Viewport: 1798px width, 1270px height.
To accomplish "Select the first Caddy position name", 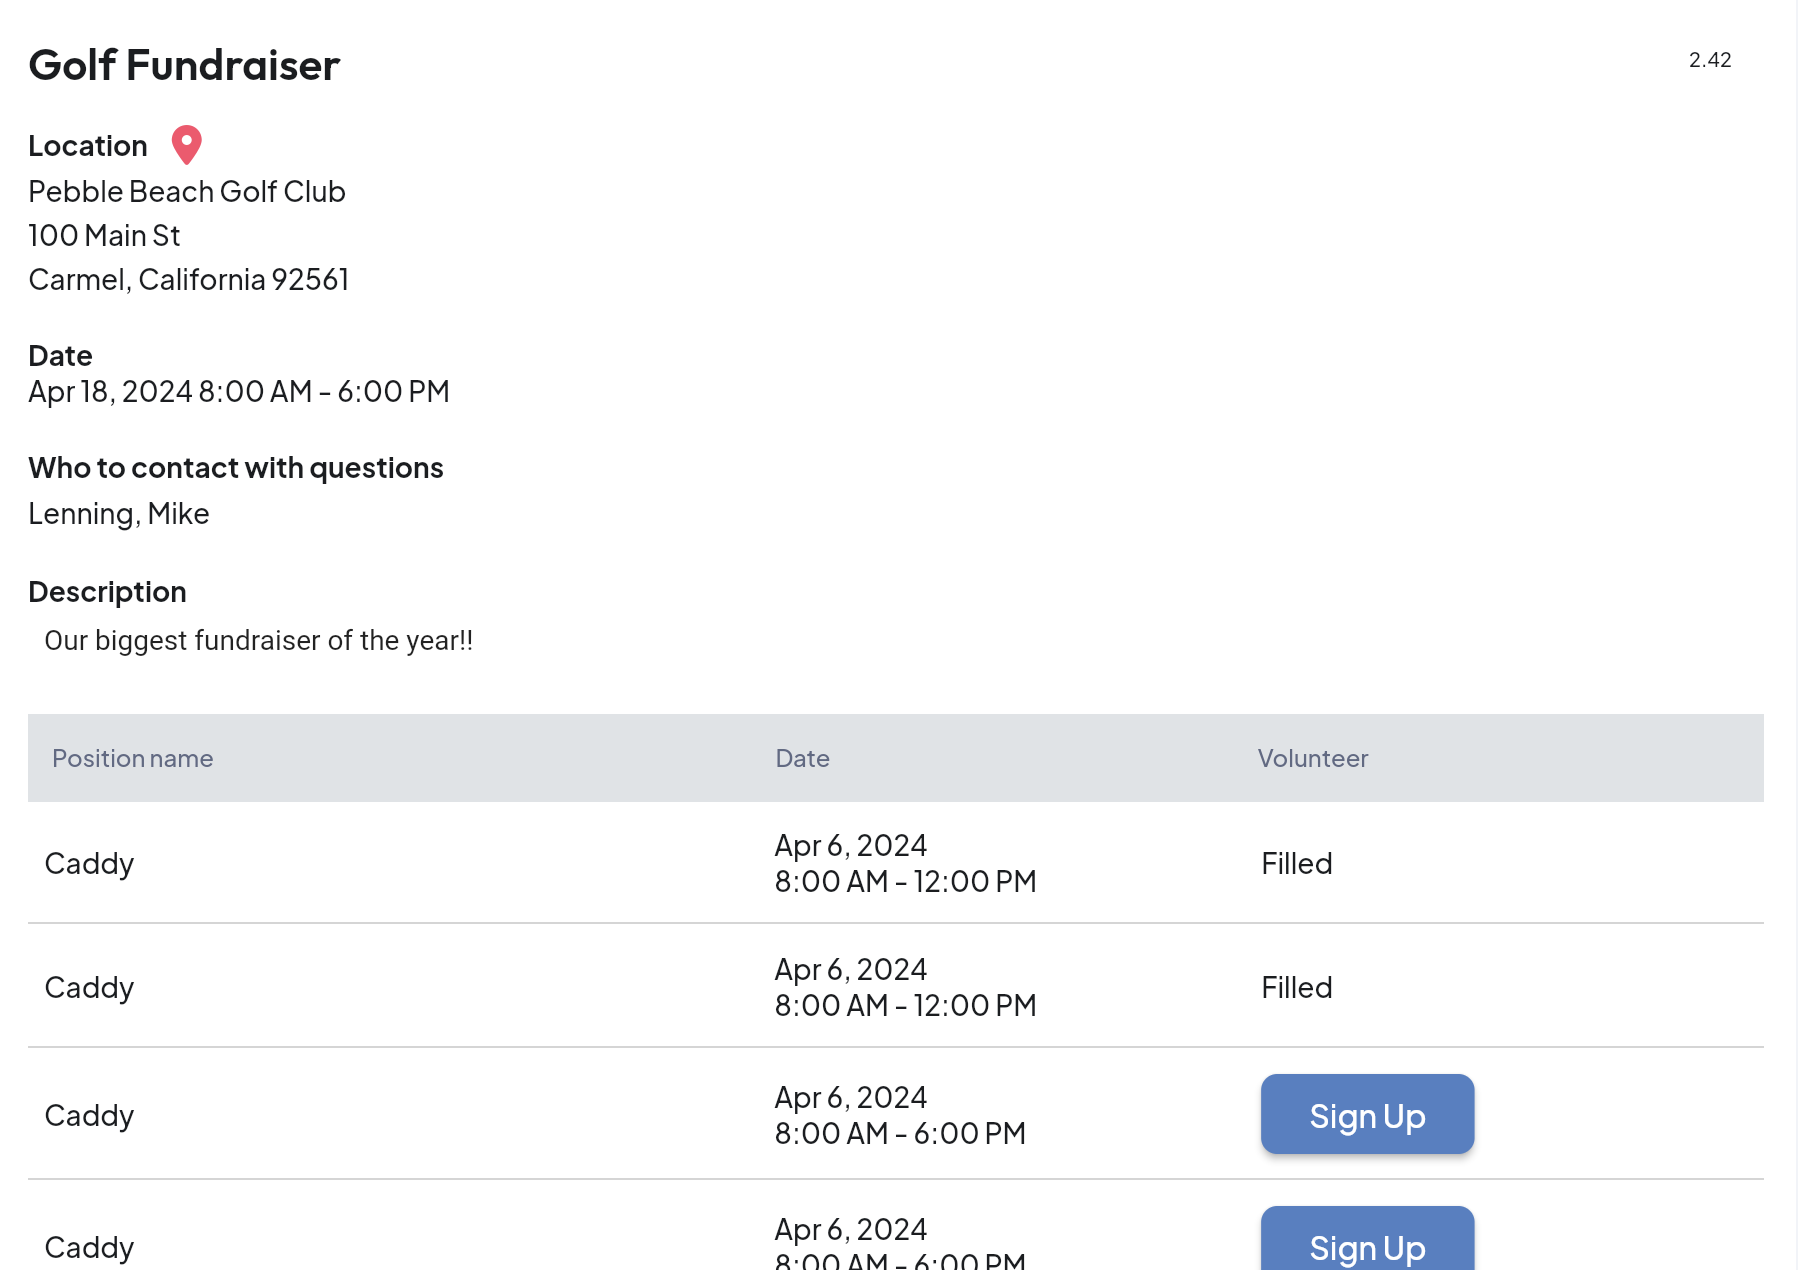I will coord(89,863).
